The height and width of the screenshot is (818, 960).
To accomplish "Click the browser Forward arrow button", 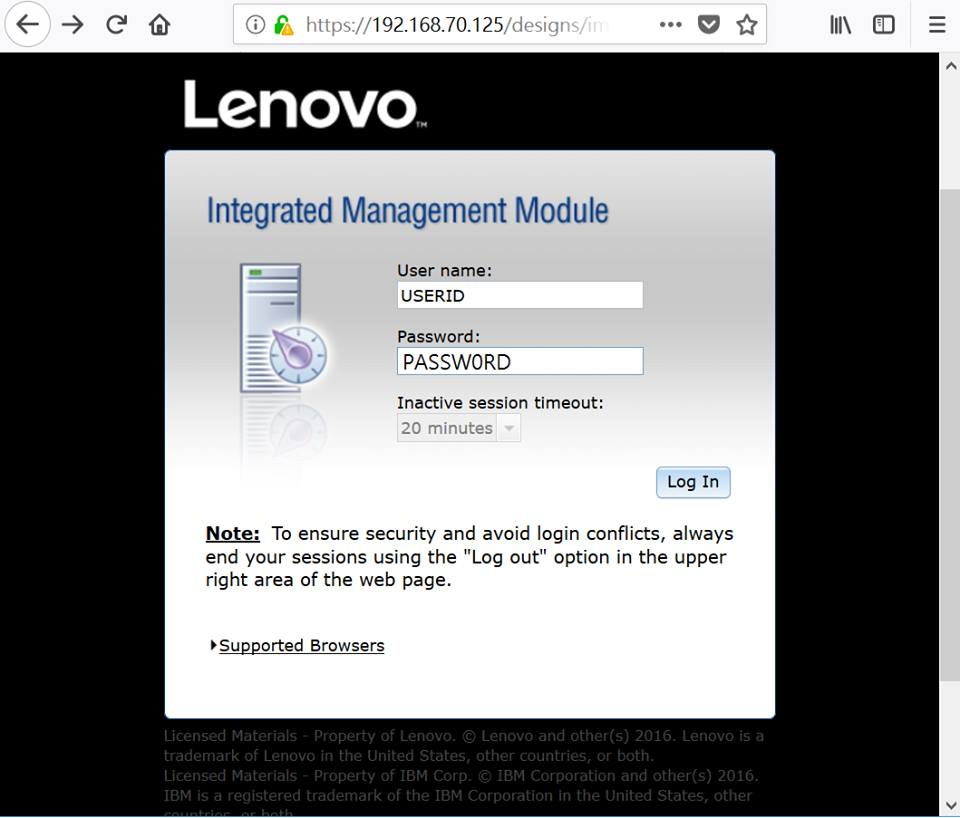I will coord(72,25).
